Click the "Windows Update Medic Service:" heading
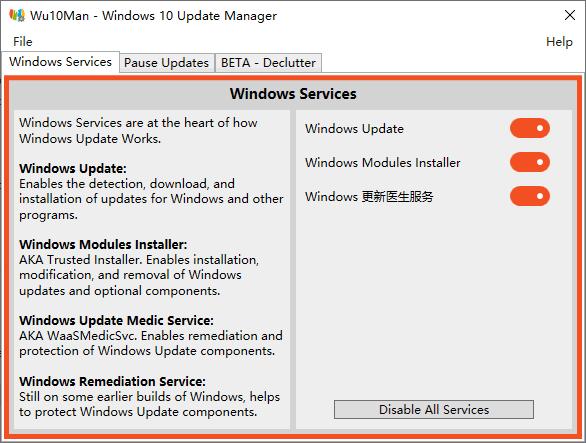 116,320
